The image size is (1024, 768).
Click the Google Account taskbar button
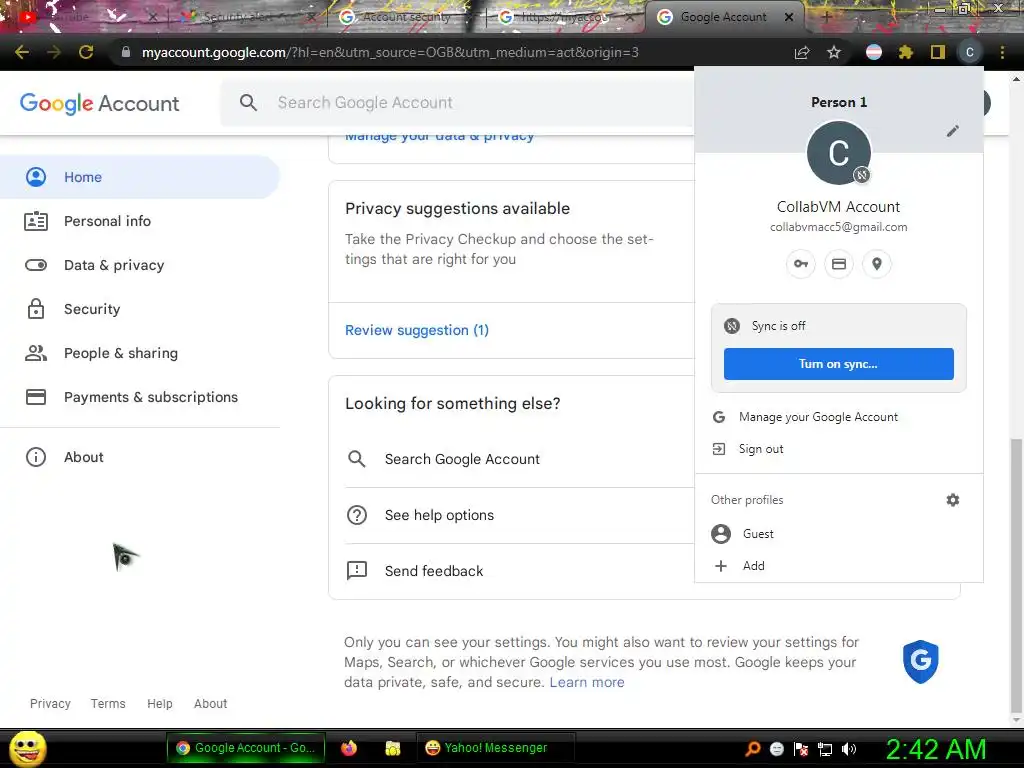point(246,748)
